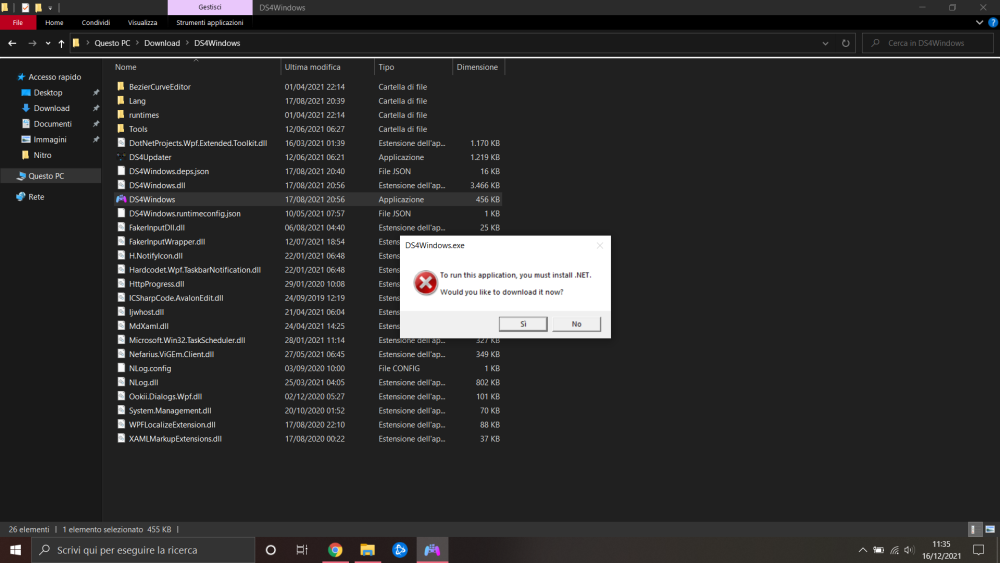Open the Strumenti applicazioni tab
1000x563 pixels.
coord(210,22)
